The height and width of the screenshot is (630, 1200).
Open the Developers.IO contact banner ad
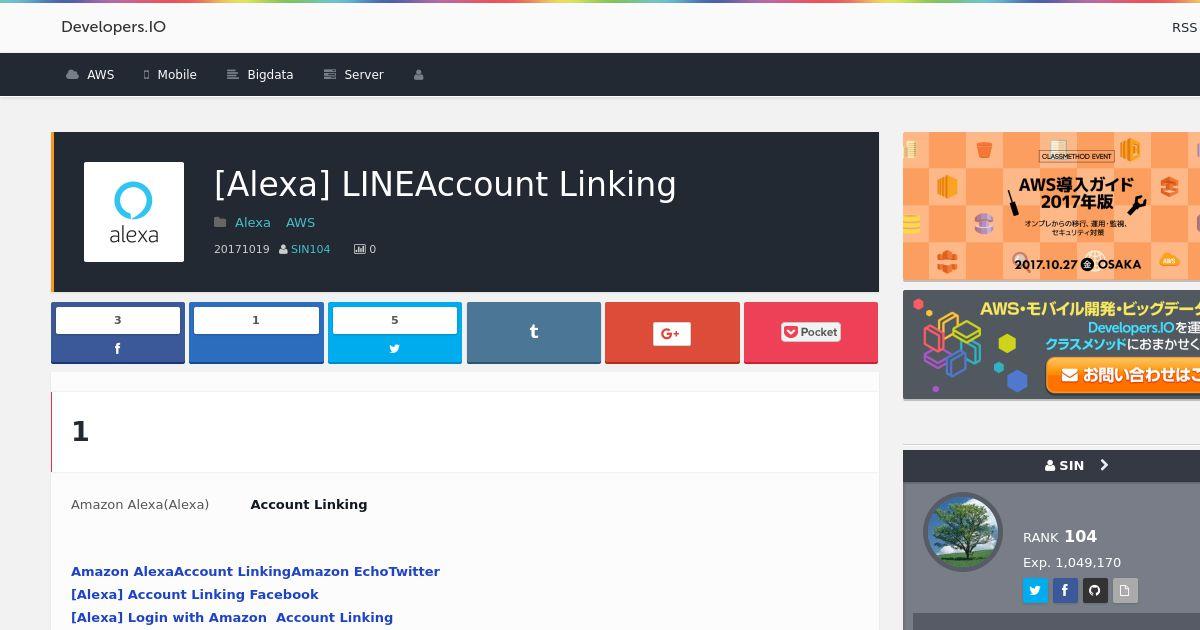1051,345
